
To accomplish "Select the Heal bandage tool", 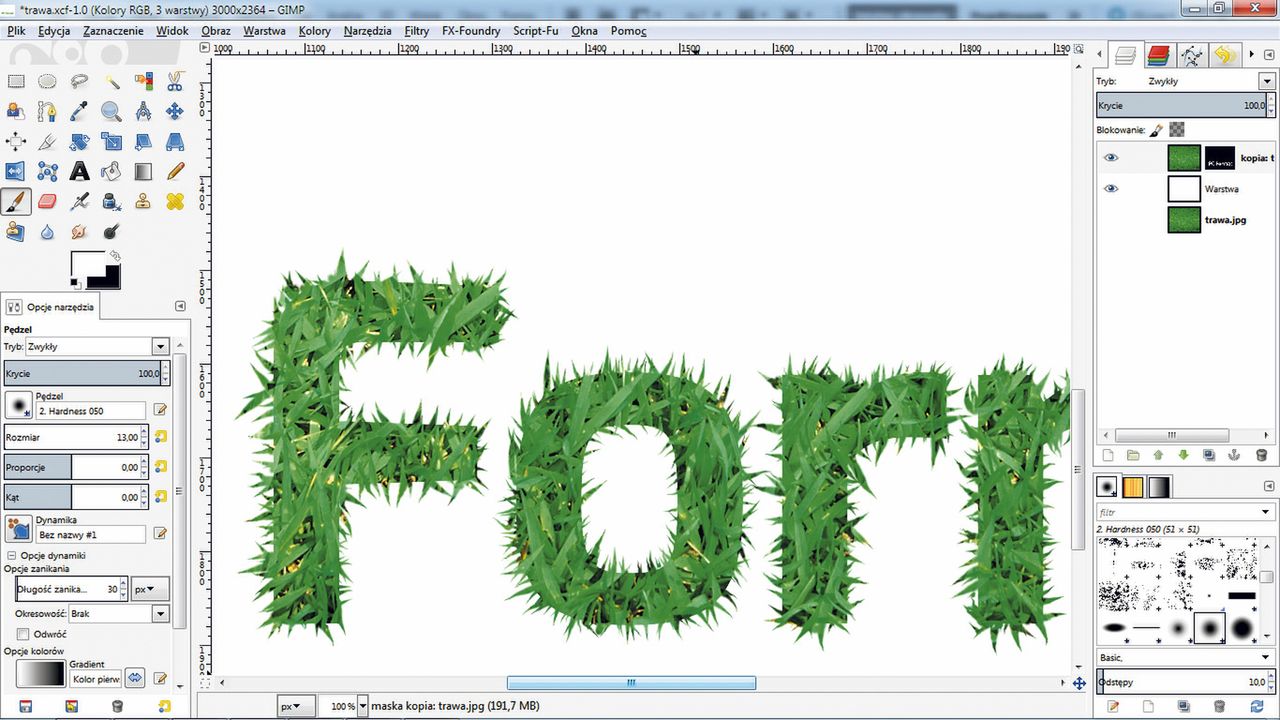I will pos(175,202).
